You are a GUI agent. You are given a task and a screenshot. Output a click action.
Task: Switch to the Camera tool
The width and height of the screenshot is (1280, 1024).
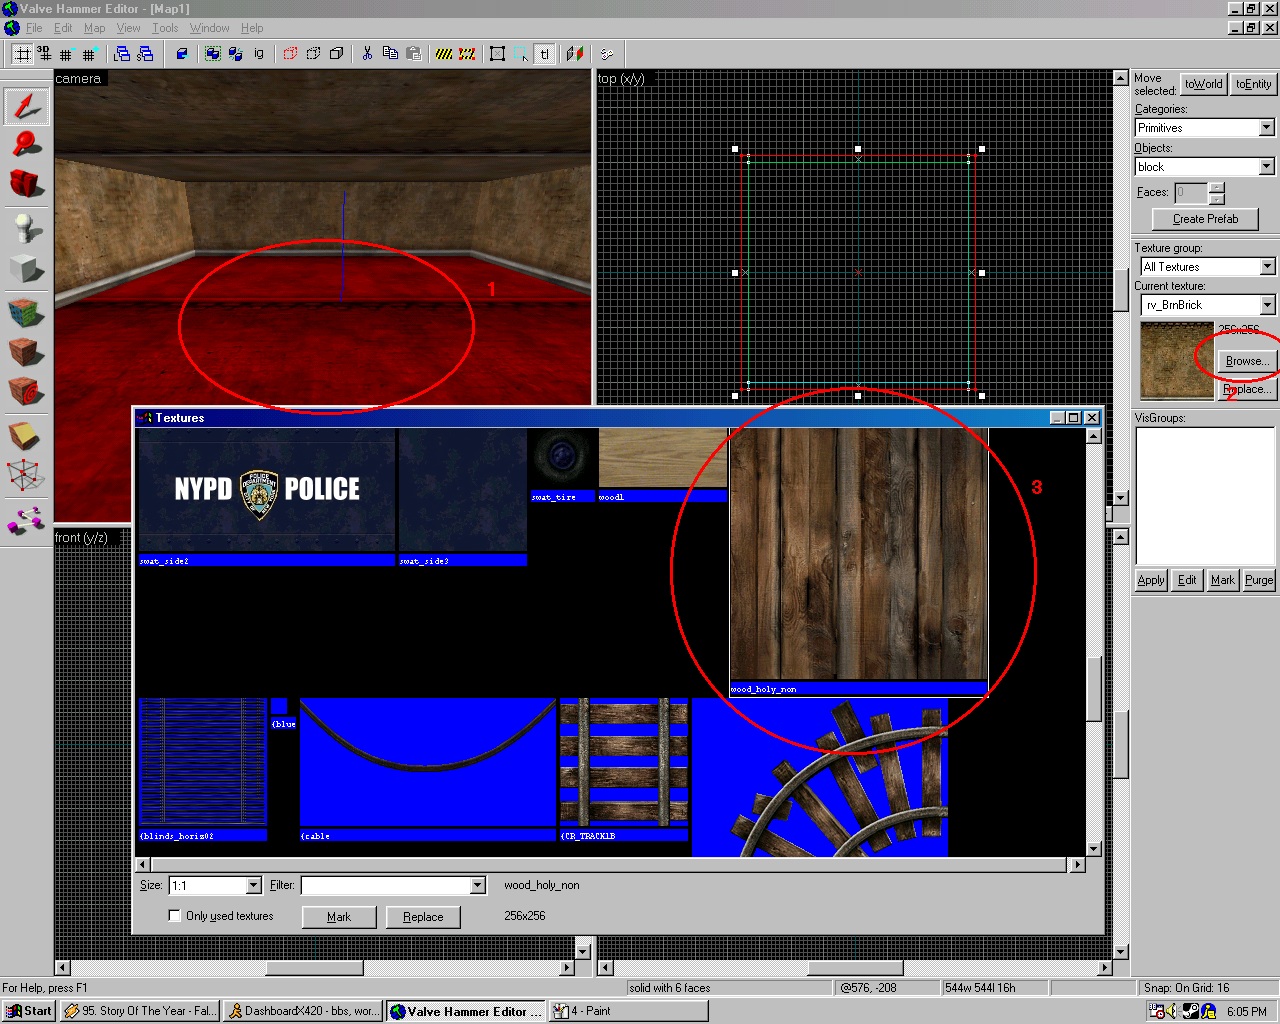point(25,181)
